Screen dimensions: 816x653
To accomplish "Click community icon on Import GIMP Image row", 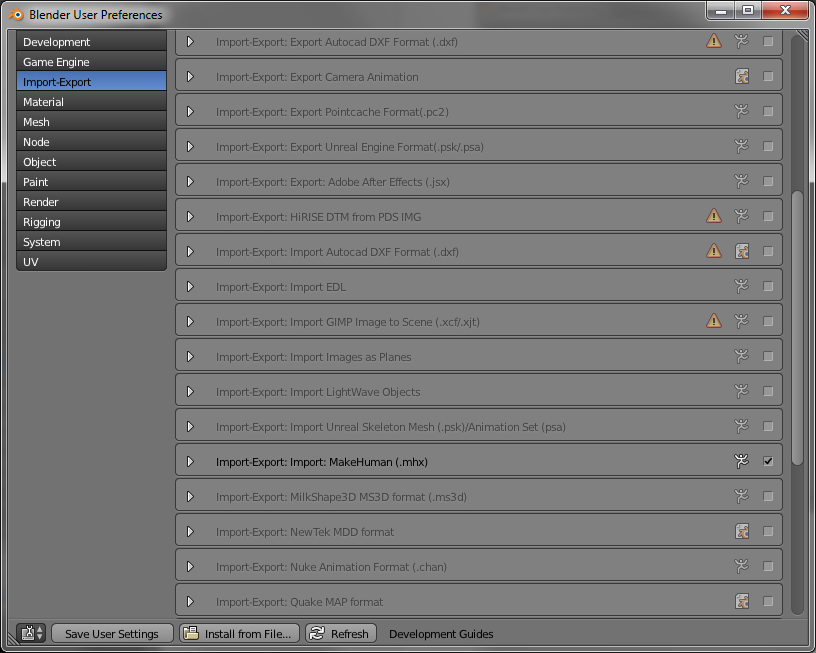I will tap(742, 321).
